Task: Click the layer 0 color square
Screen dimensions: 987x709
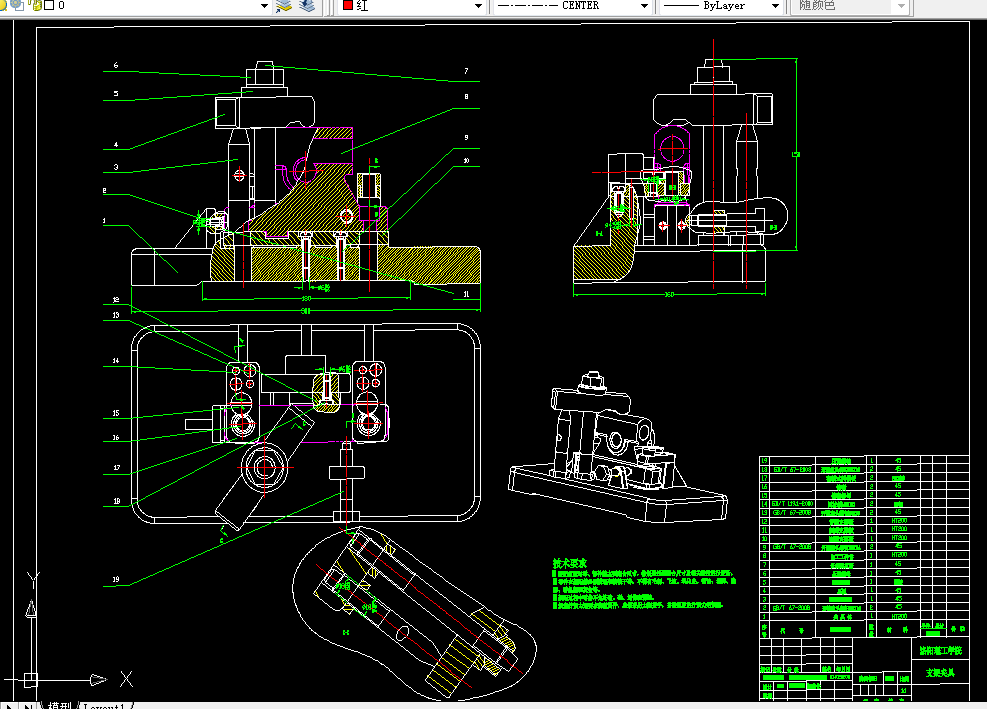Action: [x=48, y=5]
